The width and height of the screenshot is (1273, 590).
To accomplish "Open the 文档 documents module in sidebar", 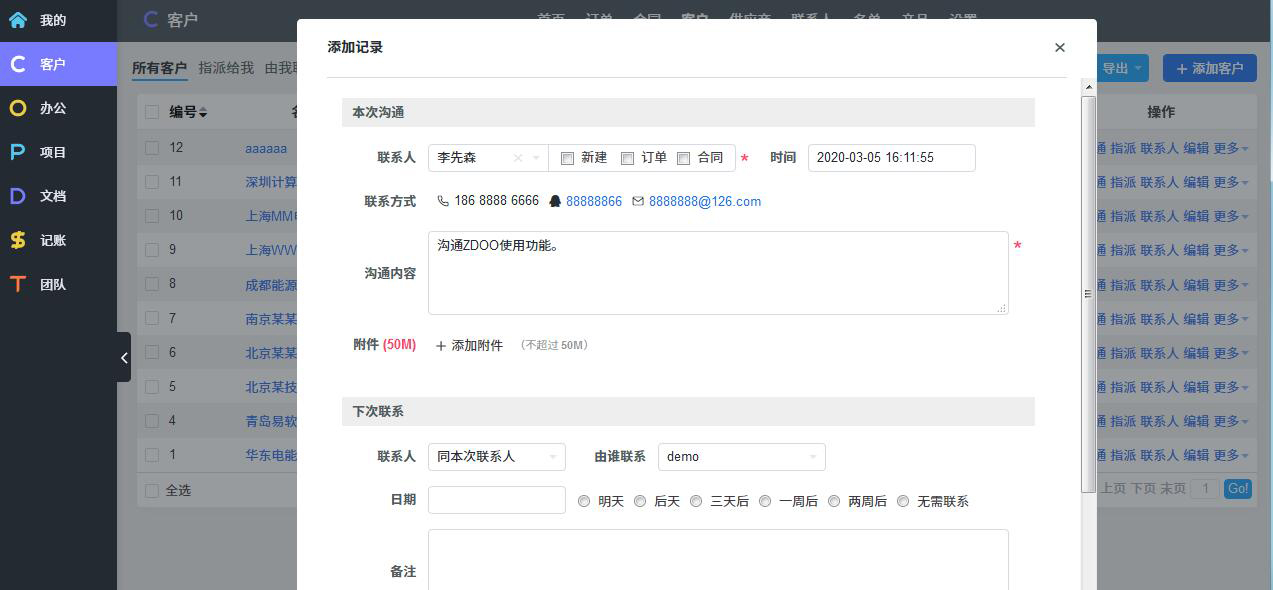I will pos(58,196).
